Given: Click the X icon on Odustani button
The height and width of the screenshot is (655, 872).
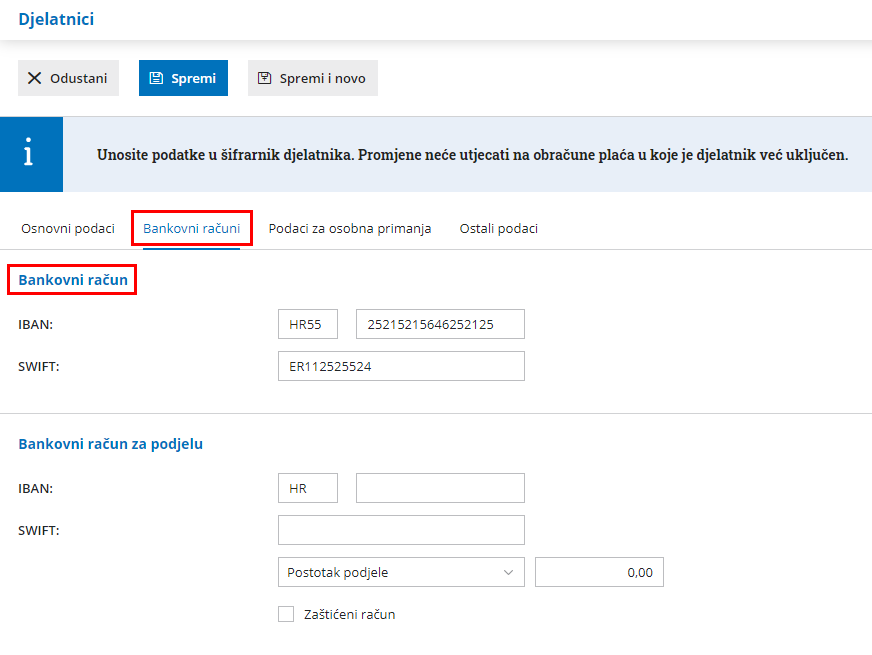Looking at the screenshot, I should tap(35, 78).
